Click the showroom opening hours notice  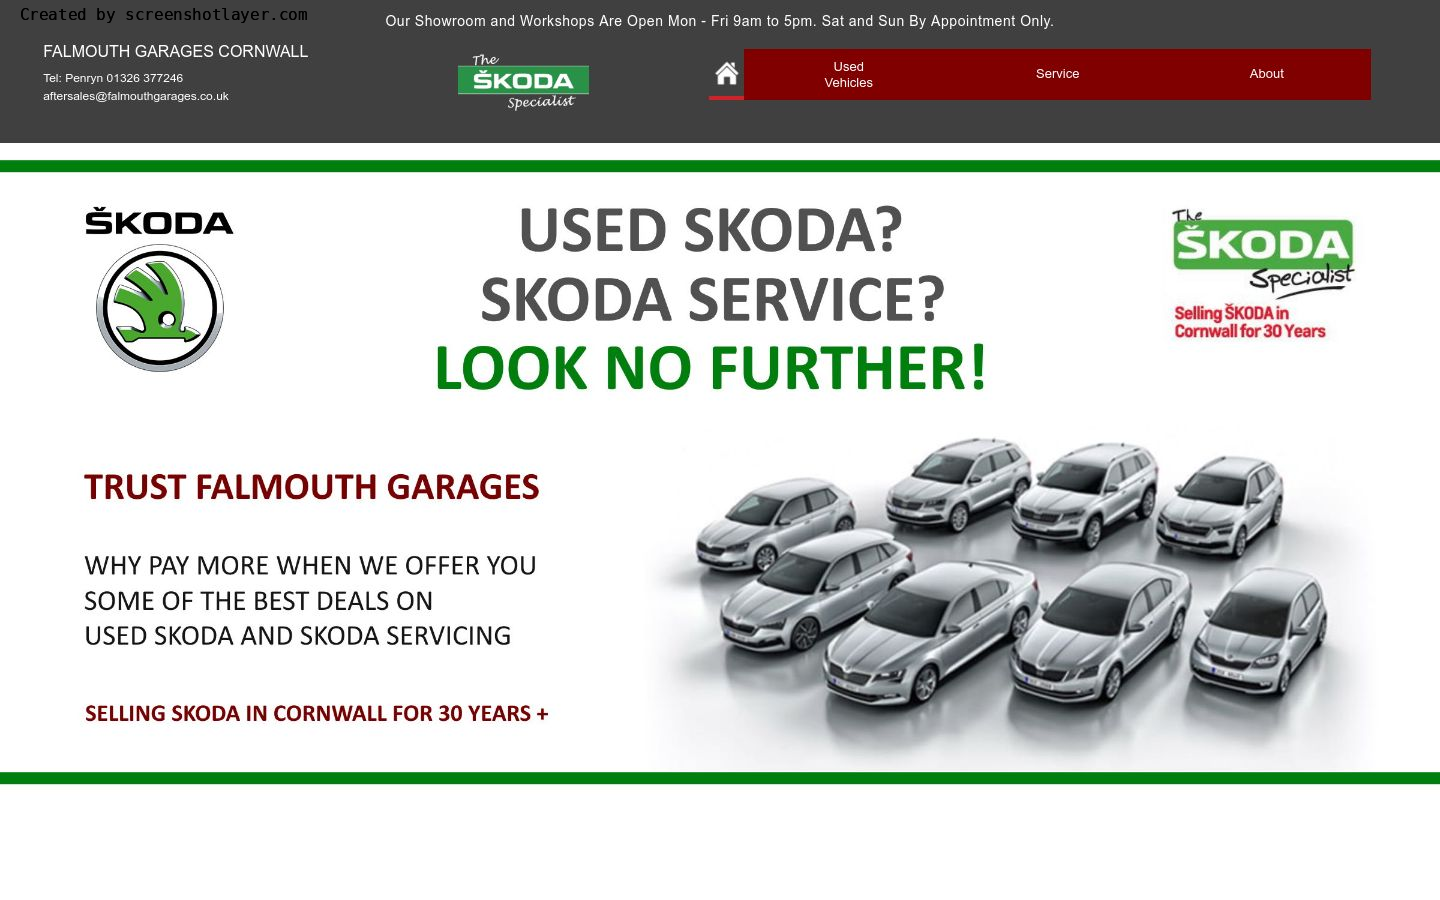719,21
